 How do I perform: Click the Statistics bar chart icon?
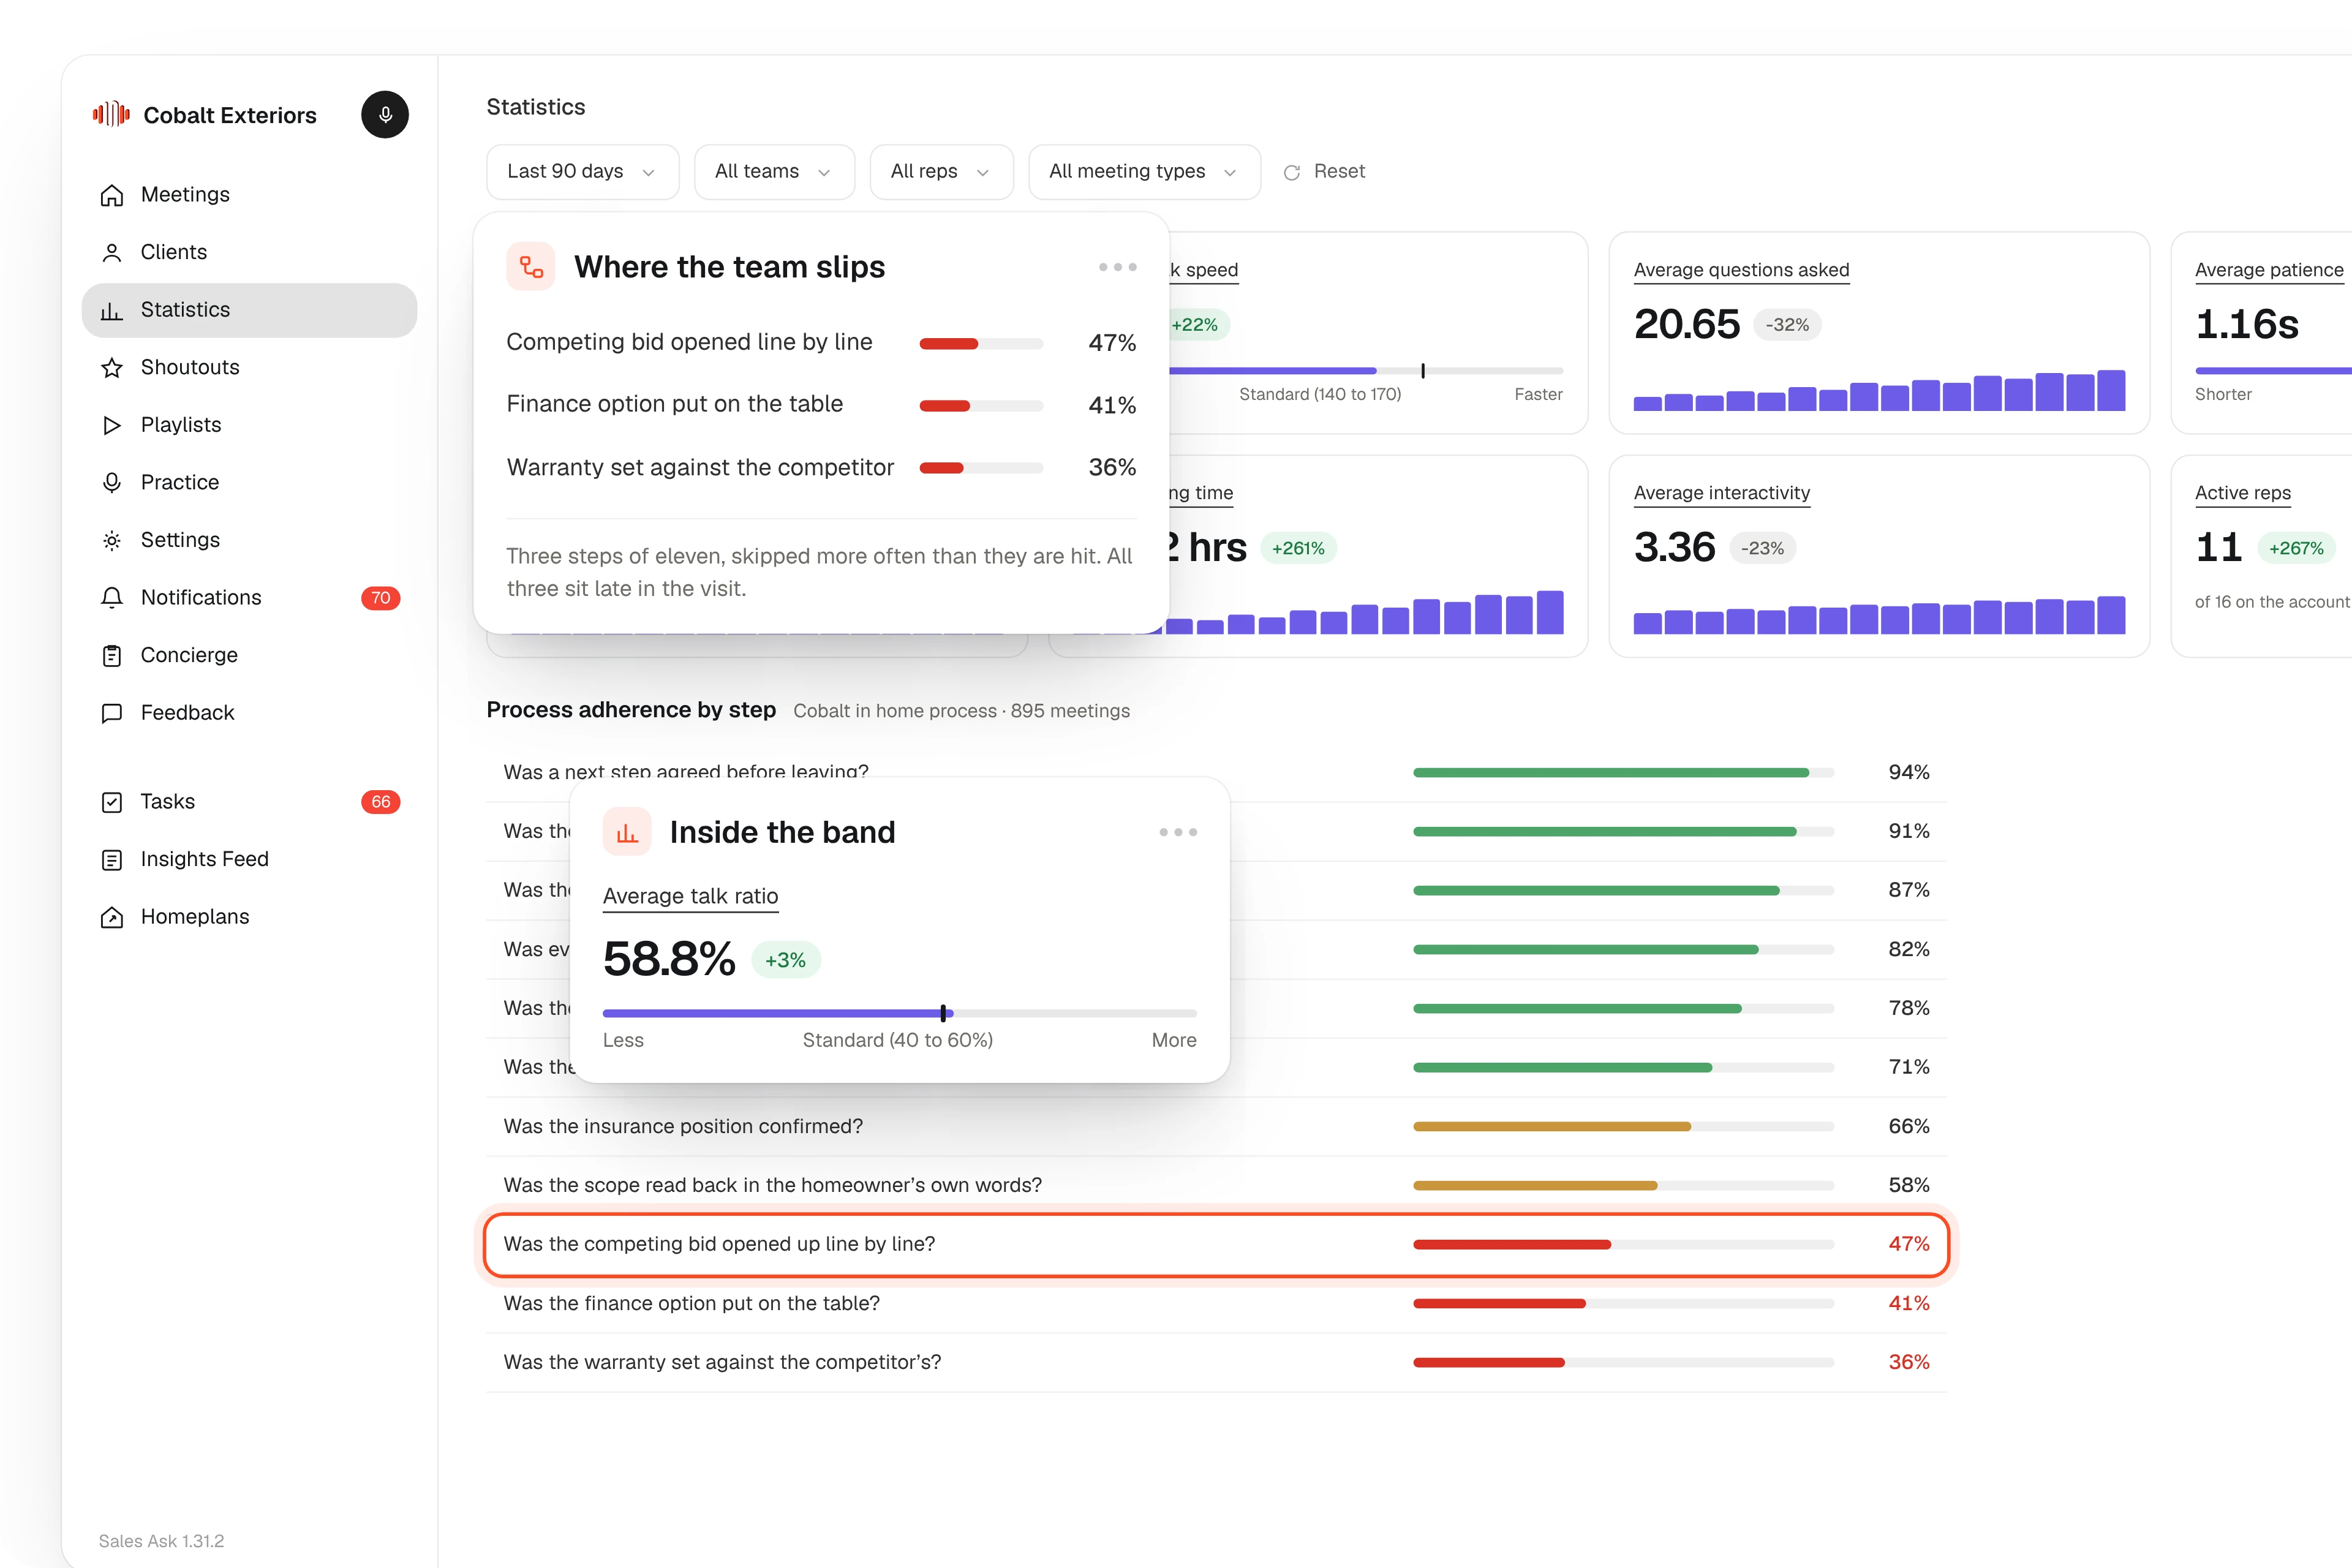pyautogui.click(x=112, y=310)
